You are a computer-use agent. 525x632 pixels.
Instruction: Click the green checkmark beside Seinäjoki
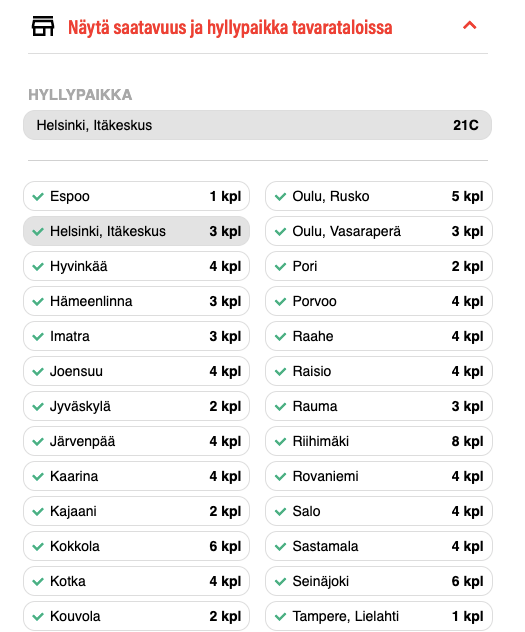point(280,582)
